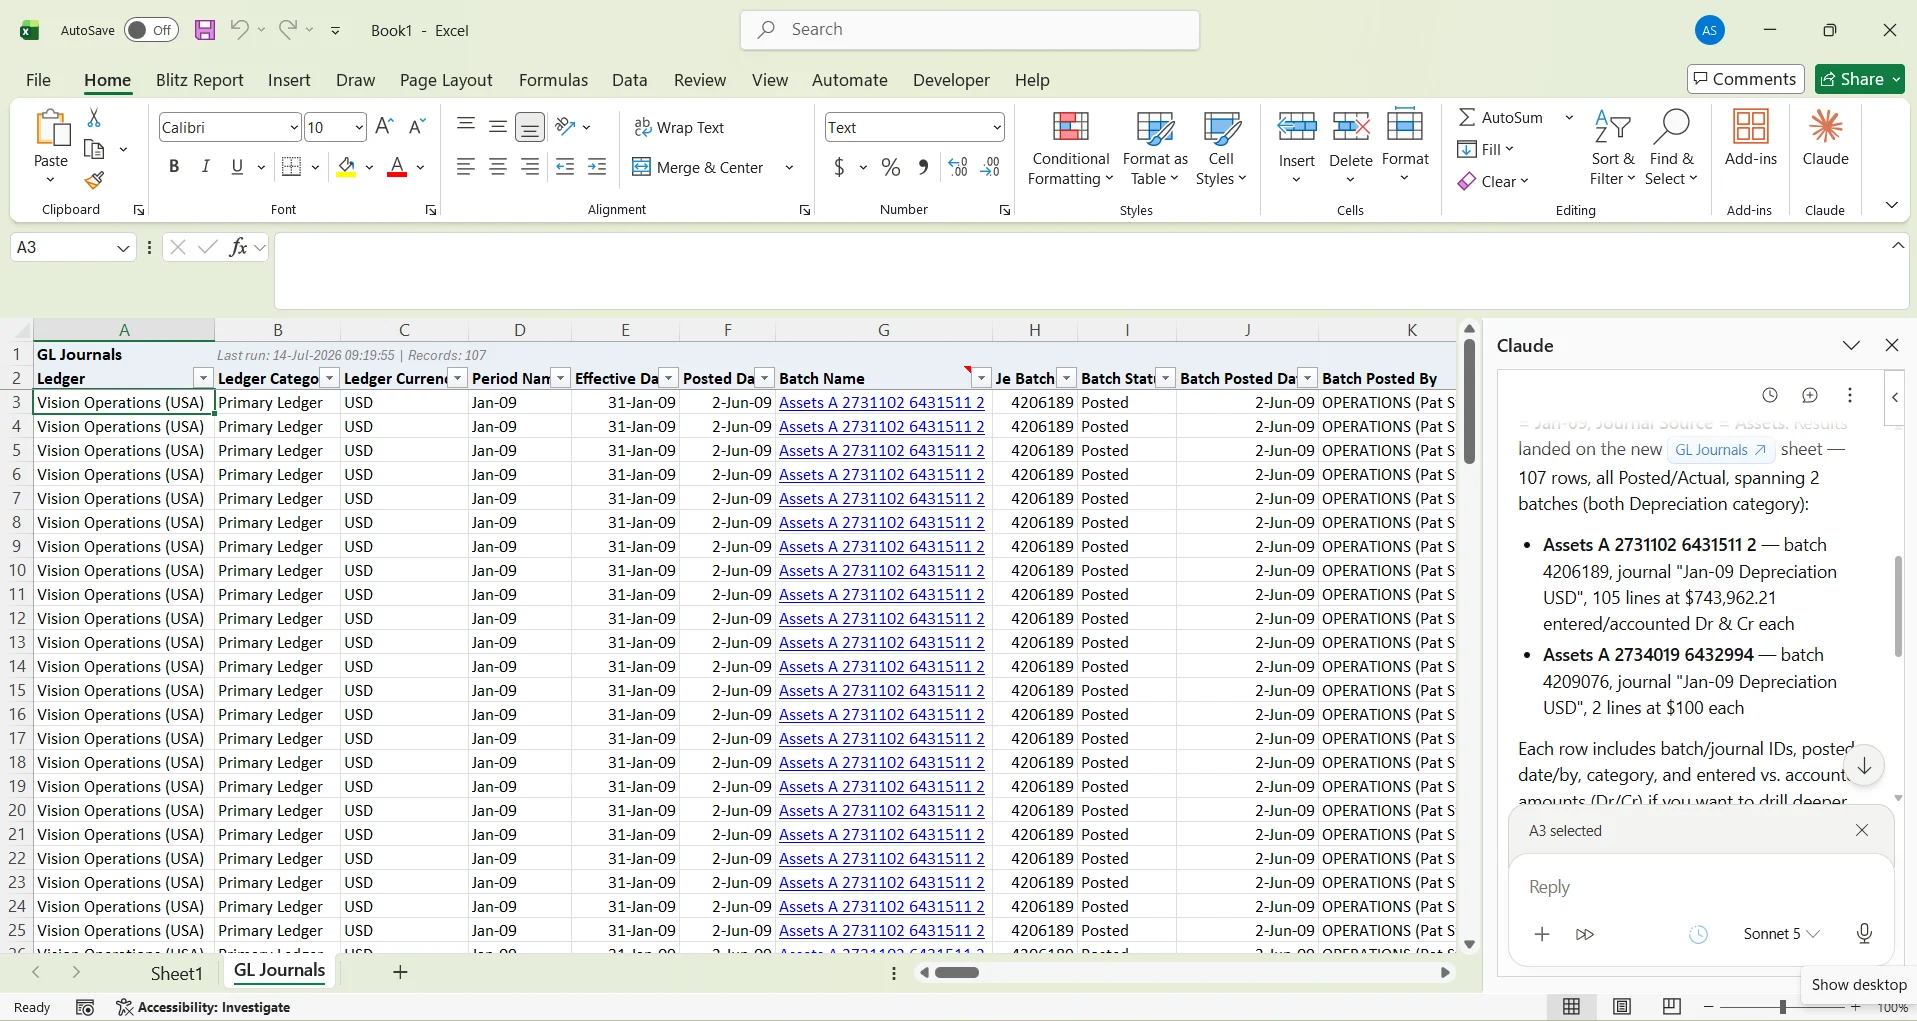Click the Reply input in Claude pane
This screenshot has width=1917, height=1021.
(x=1700, y=887)
